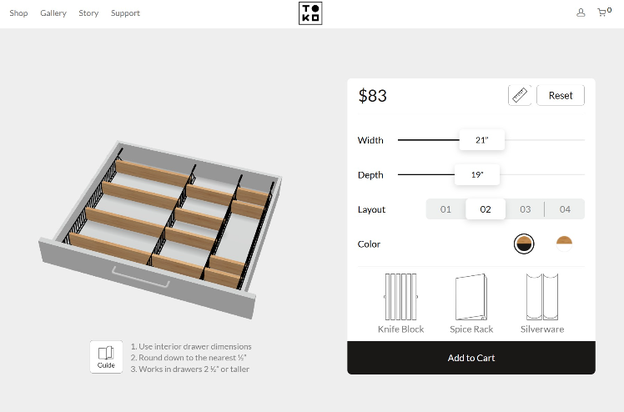Screen dimensions: 624x412
Task: Select layout option 03
Action: point(525,210)
